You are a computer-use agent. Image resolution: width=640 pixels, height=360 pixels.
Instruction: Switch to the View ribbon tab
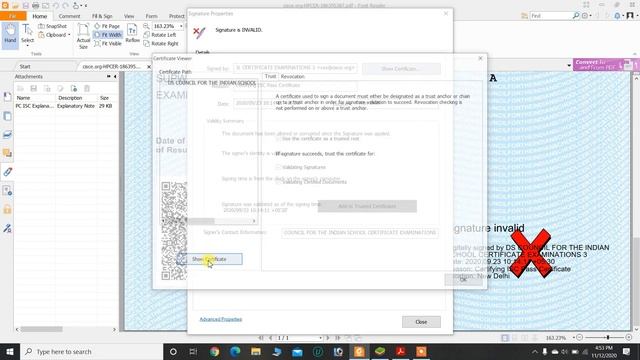[129, 16]
